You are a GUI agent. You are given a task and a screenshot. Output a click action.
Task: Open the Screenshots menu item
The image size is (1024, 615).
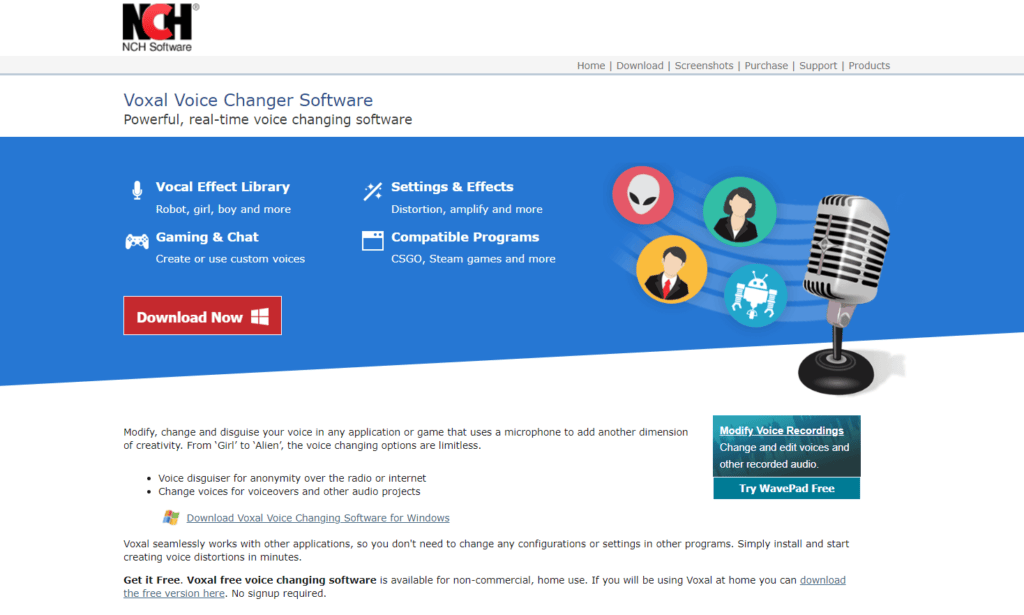pos(704,65)
